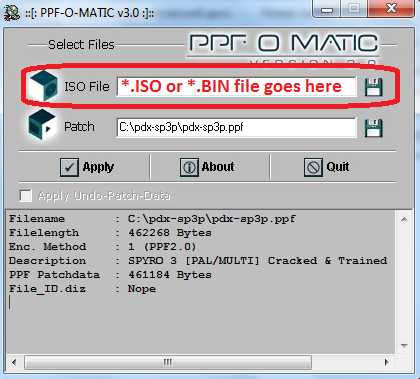This screenshot has height=379, width=420.
Task: Click the Filelength 462268 Bytes line
Action: point(110,233)
